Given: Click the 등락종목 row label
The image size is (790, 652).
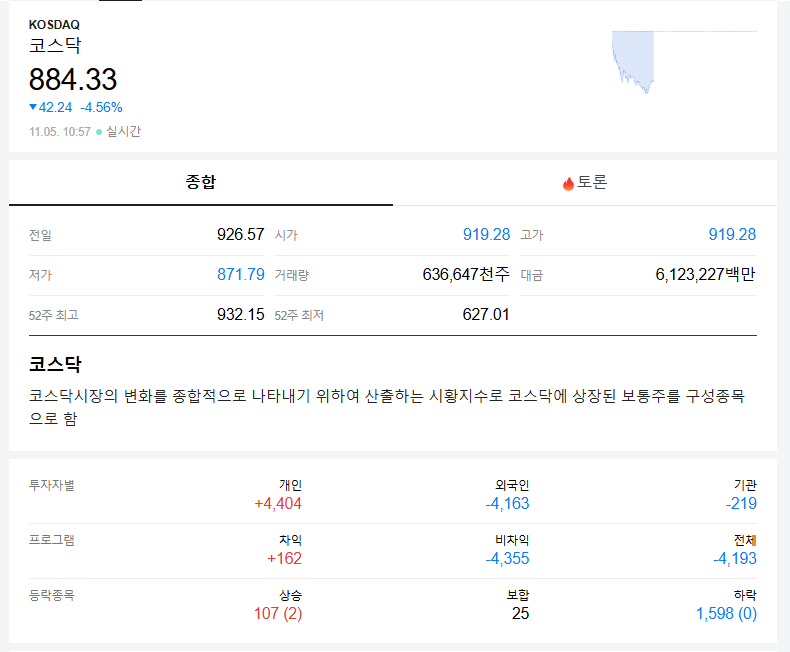Looking at the screenshot, I should pos(51,595).
